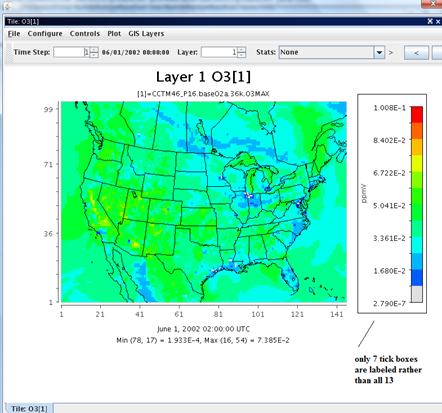Increment the Layer value spinner

[242, 50]
